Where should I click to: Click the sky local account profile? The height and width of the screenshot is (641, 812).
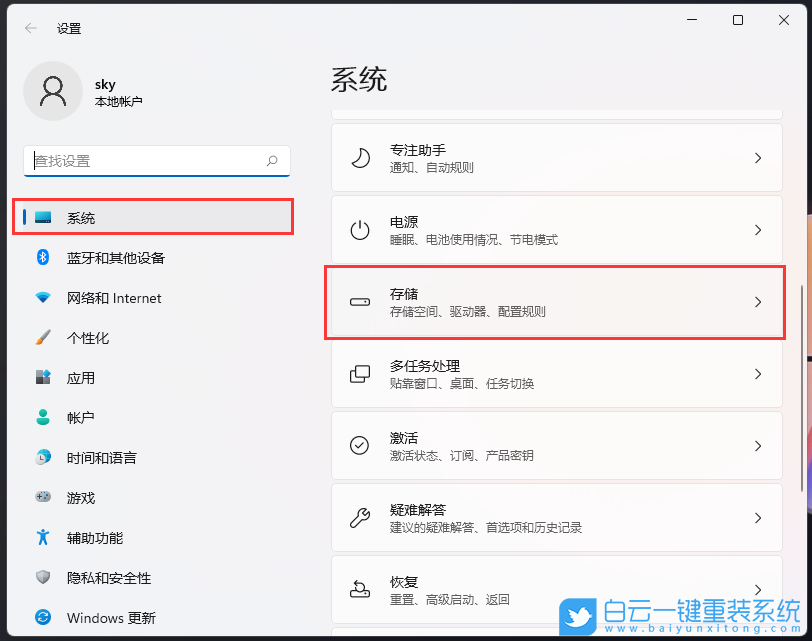tap(100, 91)
